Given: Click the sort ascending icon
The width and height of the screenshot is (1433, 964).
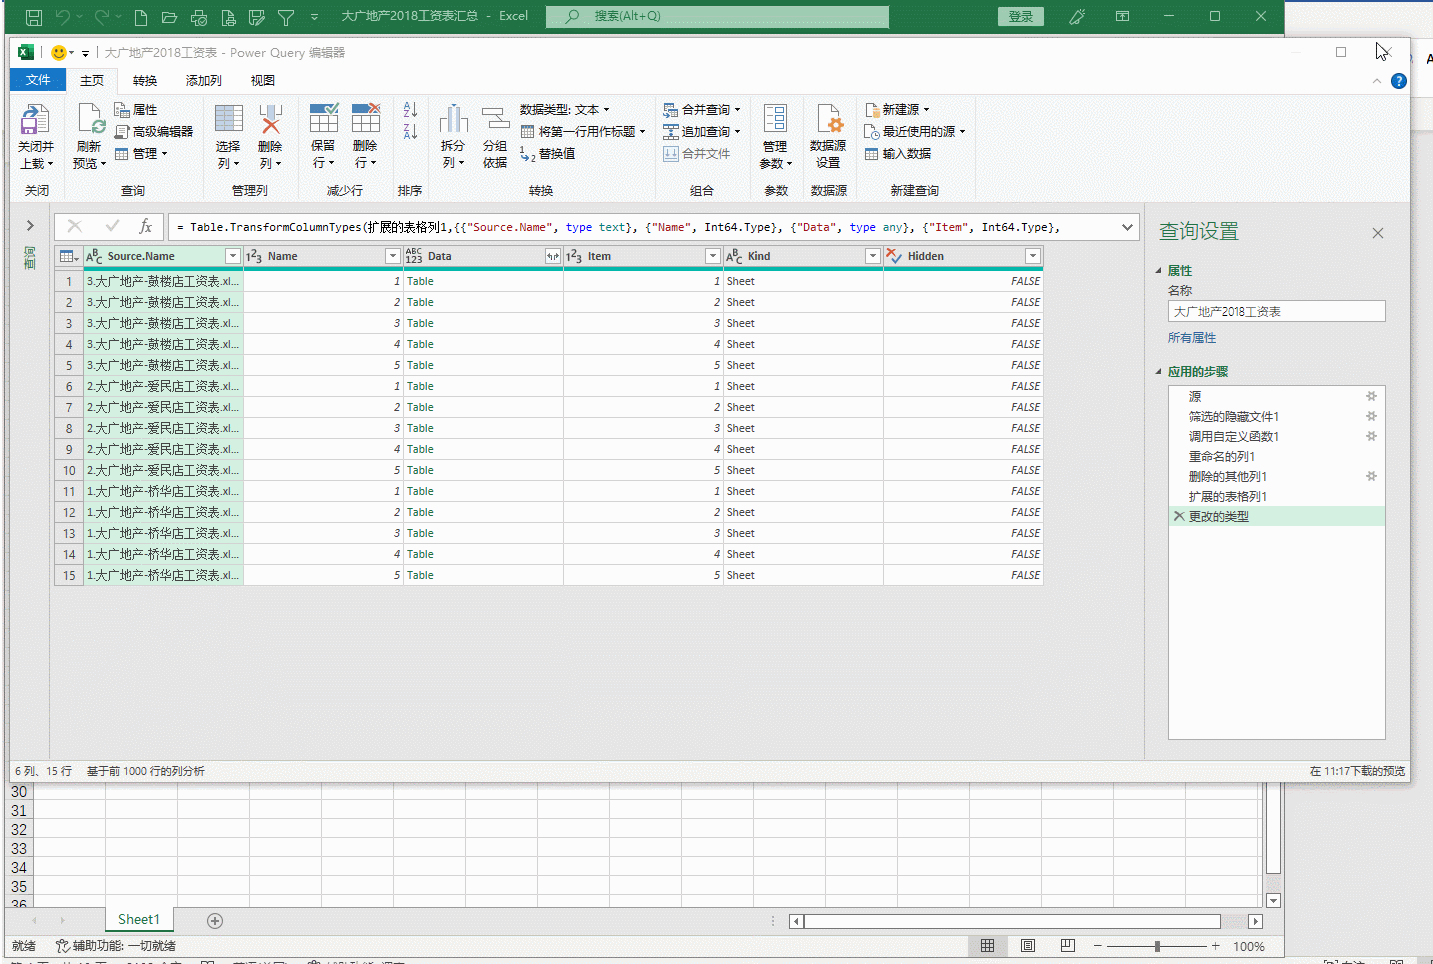Looking at the screenshot, I should 410,110.
